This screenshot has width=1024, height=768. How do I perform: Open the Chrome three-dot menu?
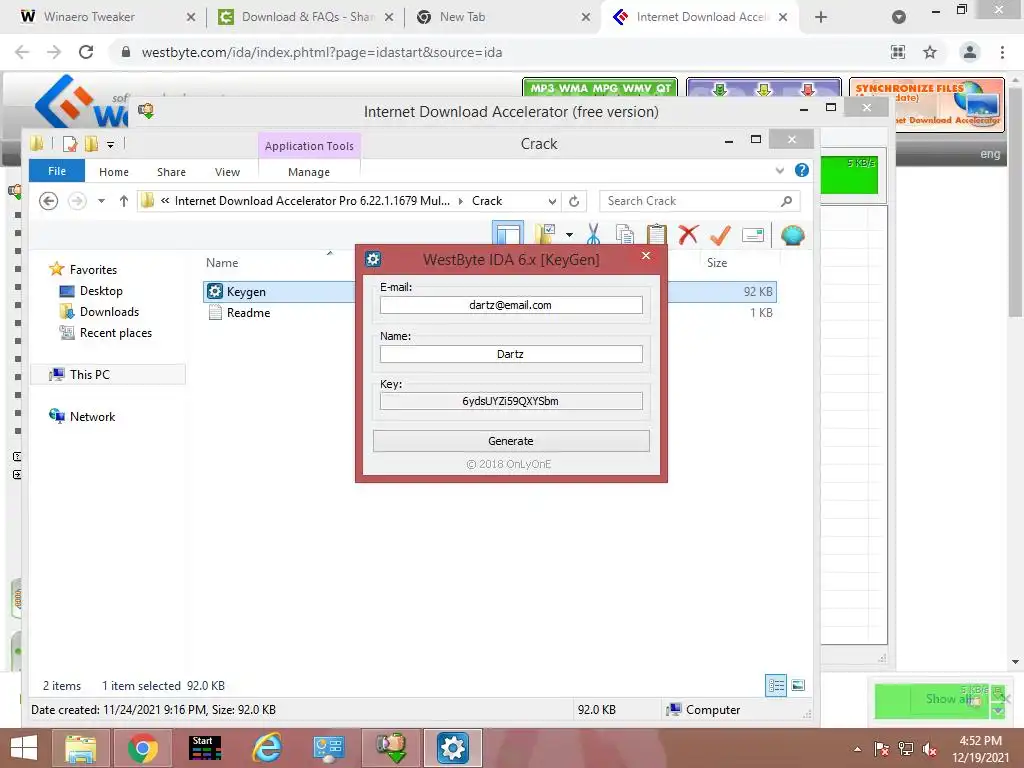click(1002, 52)
